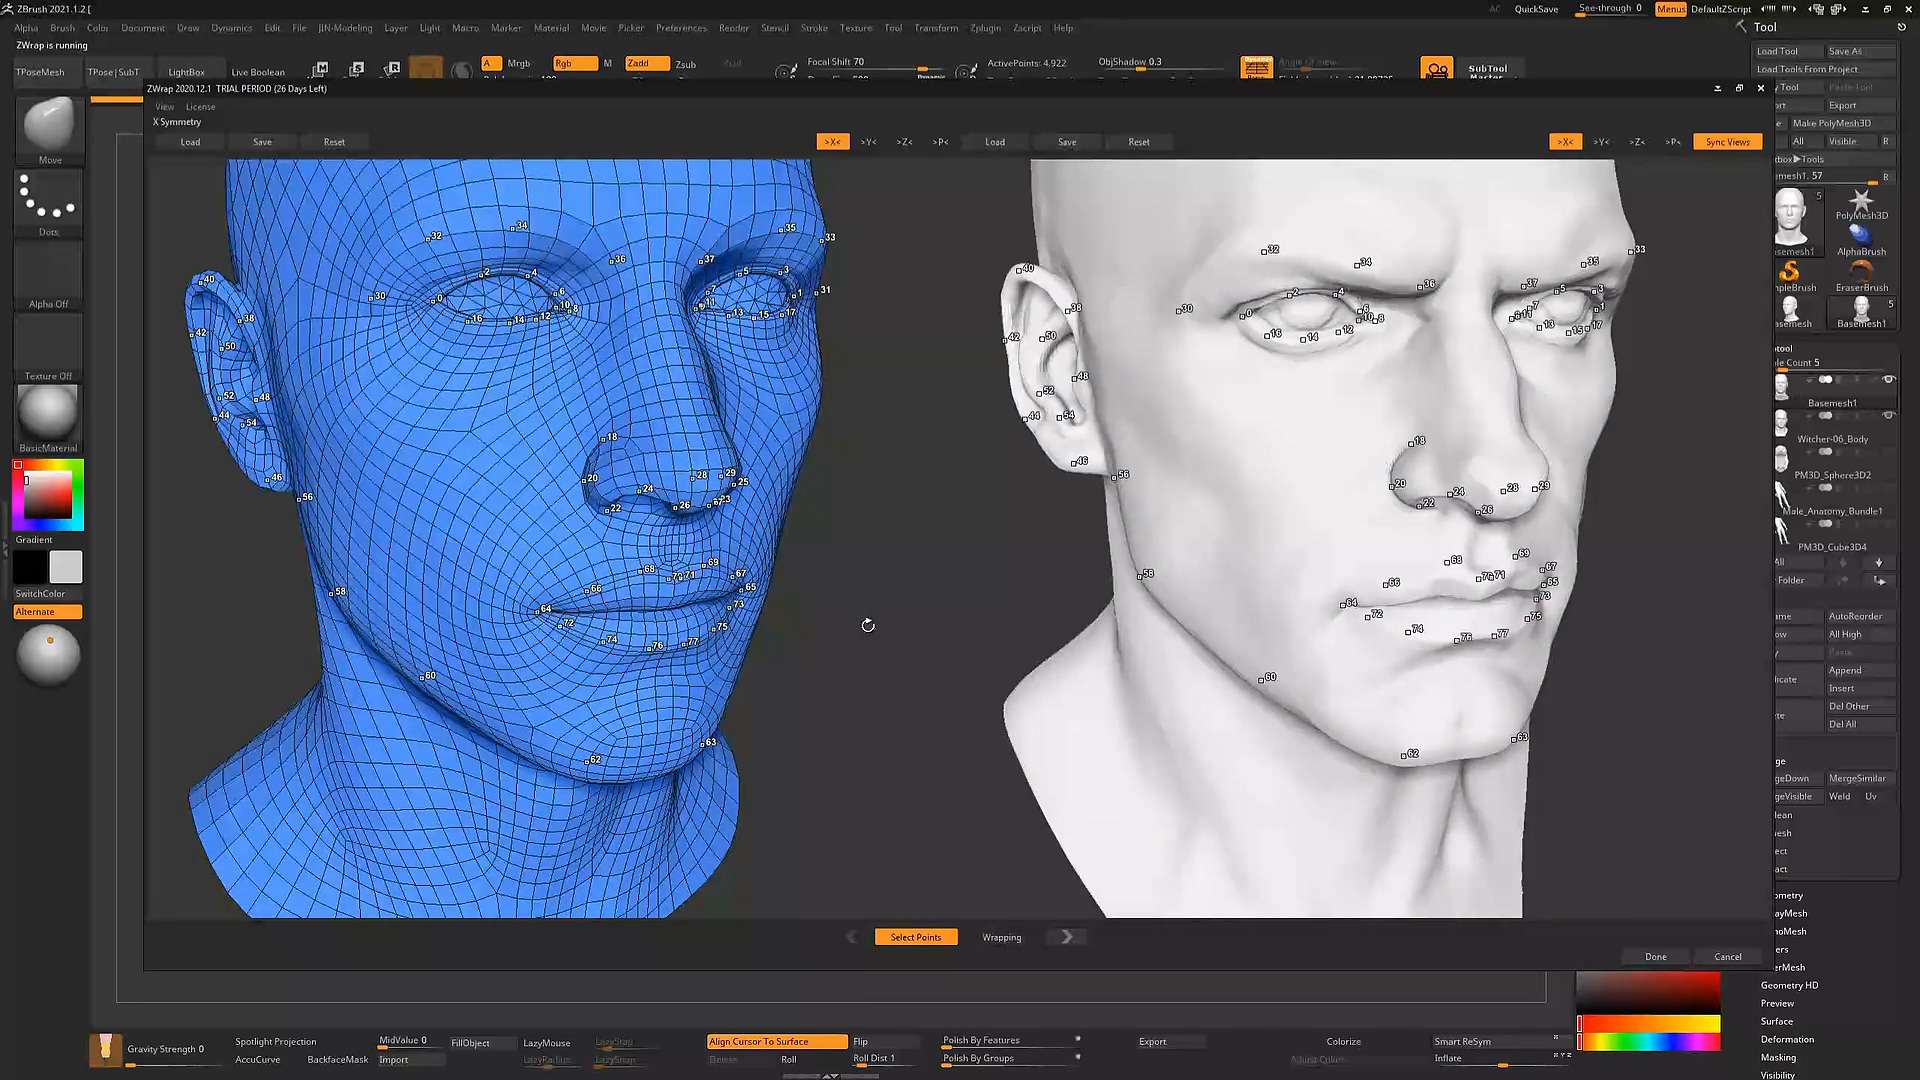Open the Zplugin menu
Screen dimensions: 1920x1080
(x=984, y=28)
